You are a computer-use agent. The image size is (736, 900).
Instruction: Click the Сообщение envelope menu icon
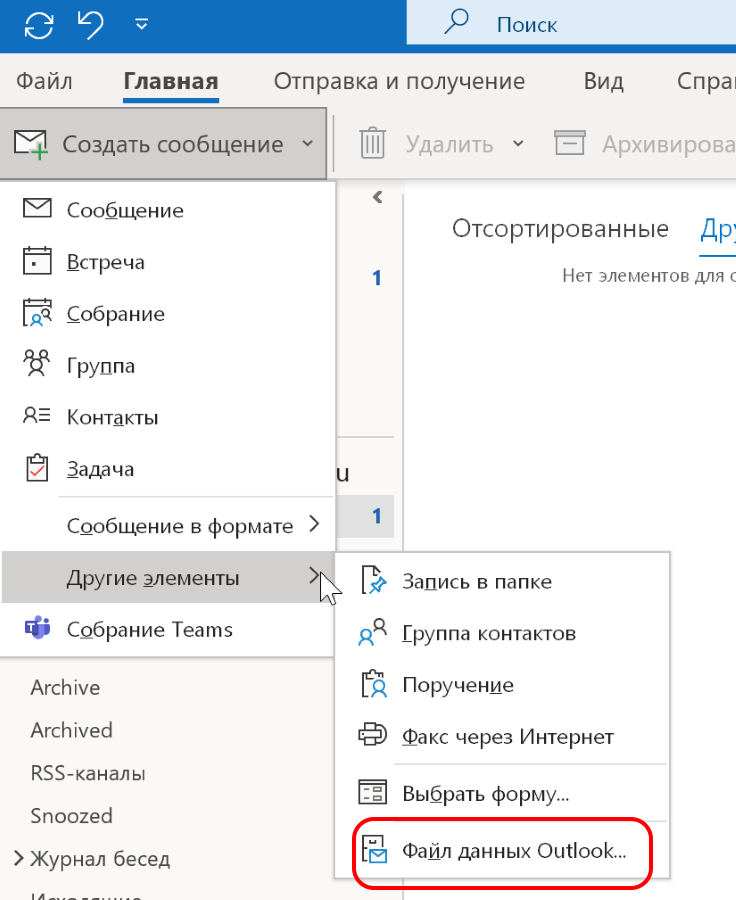(37, 208)
